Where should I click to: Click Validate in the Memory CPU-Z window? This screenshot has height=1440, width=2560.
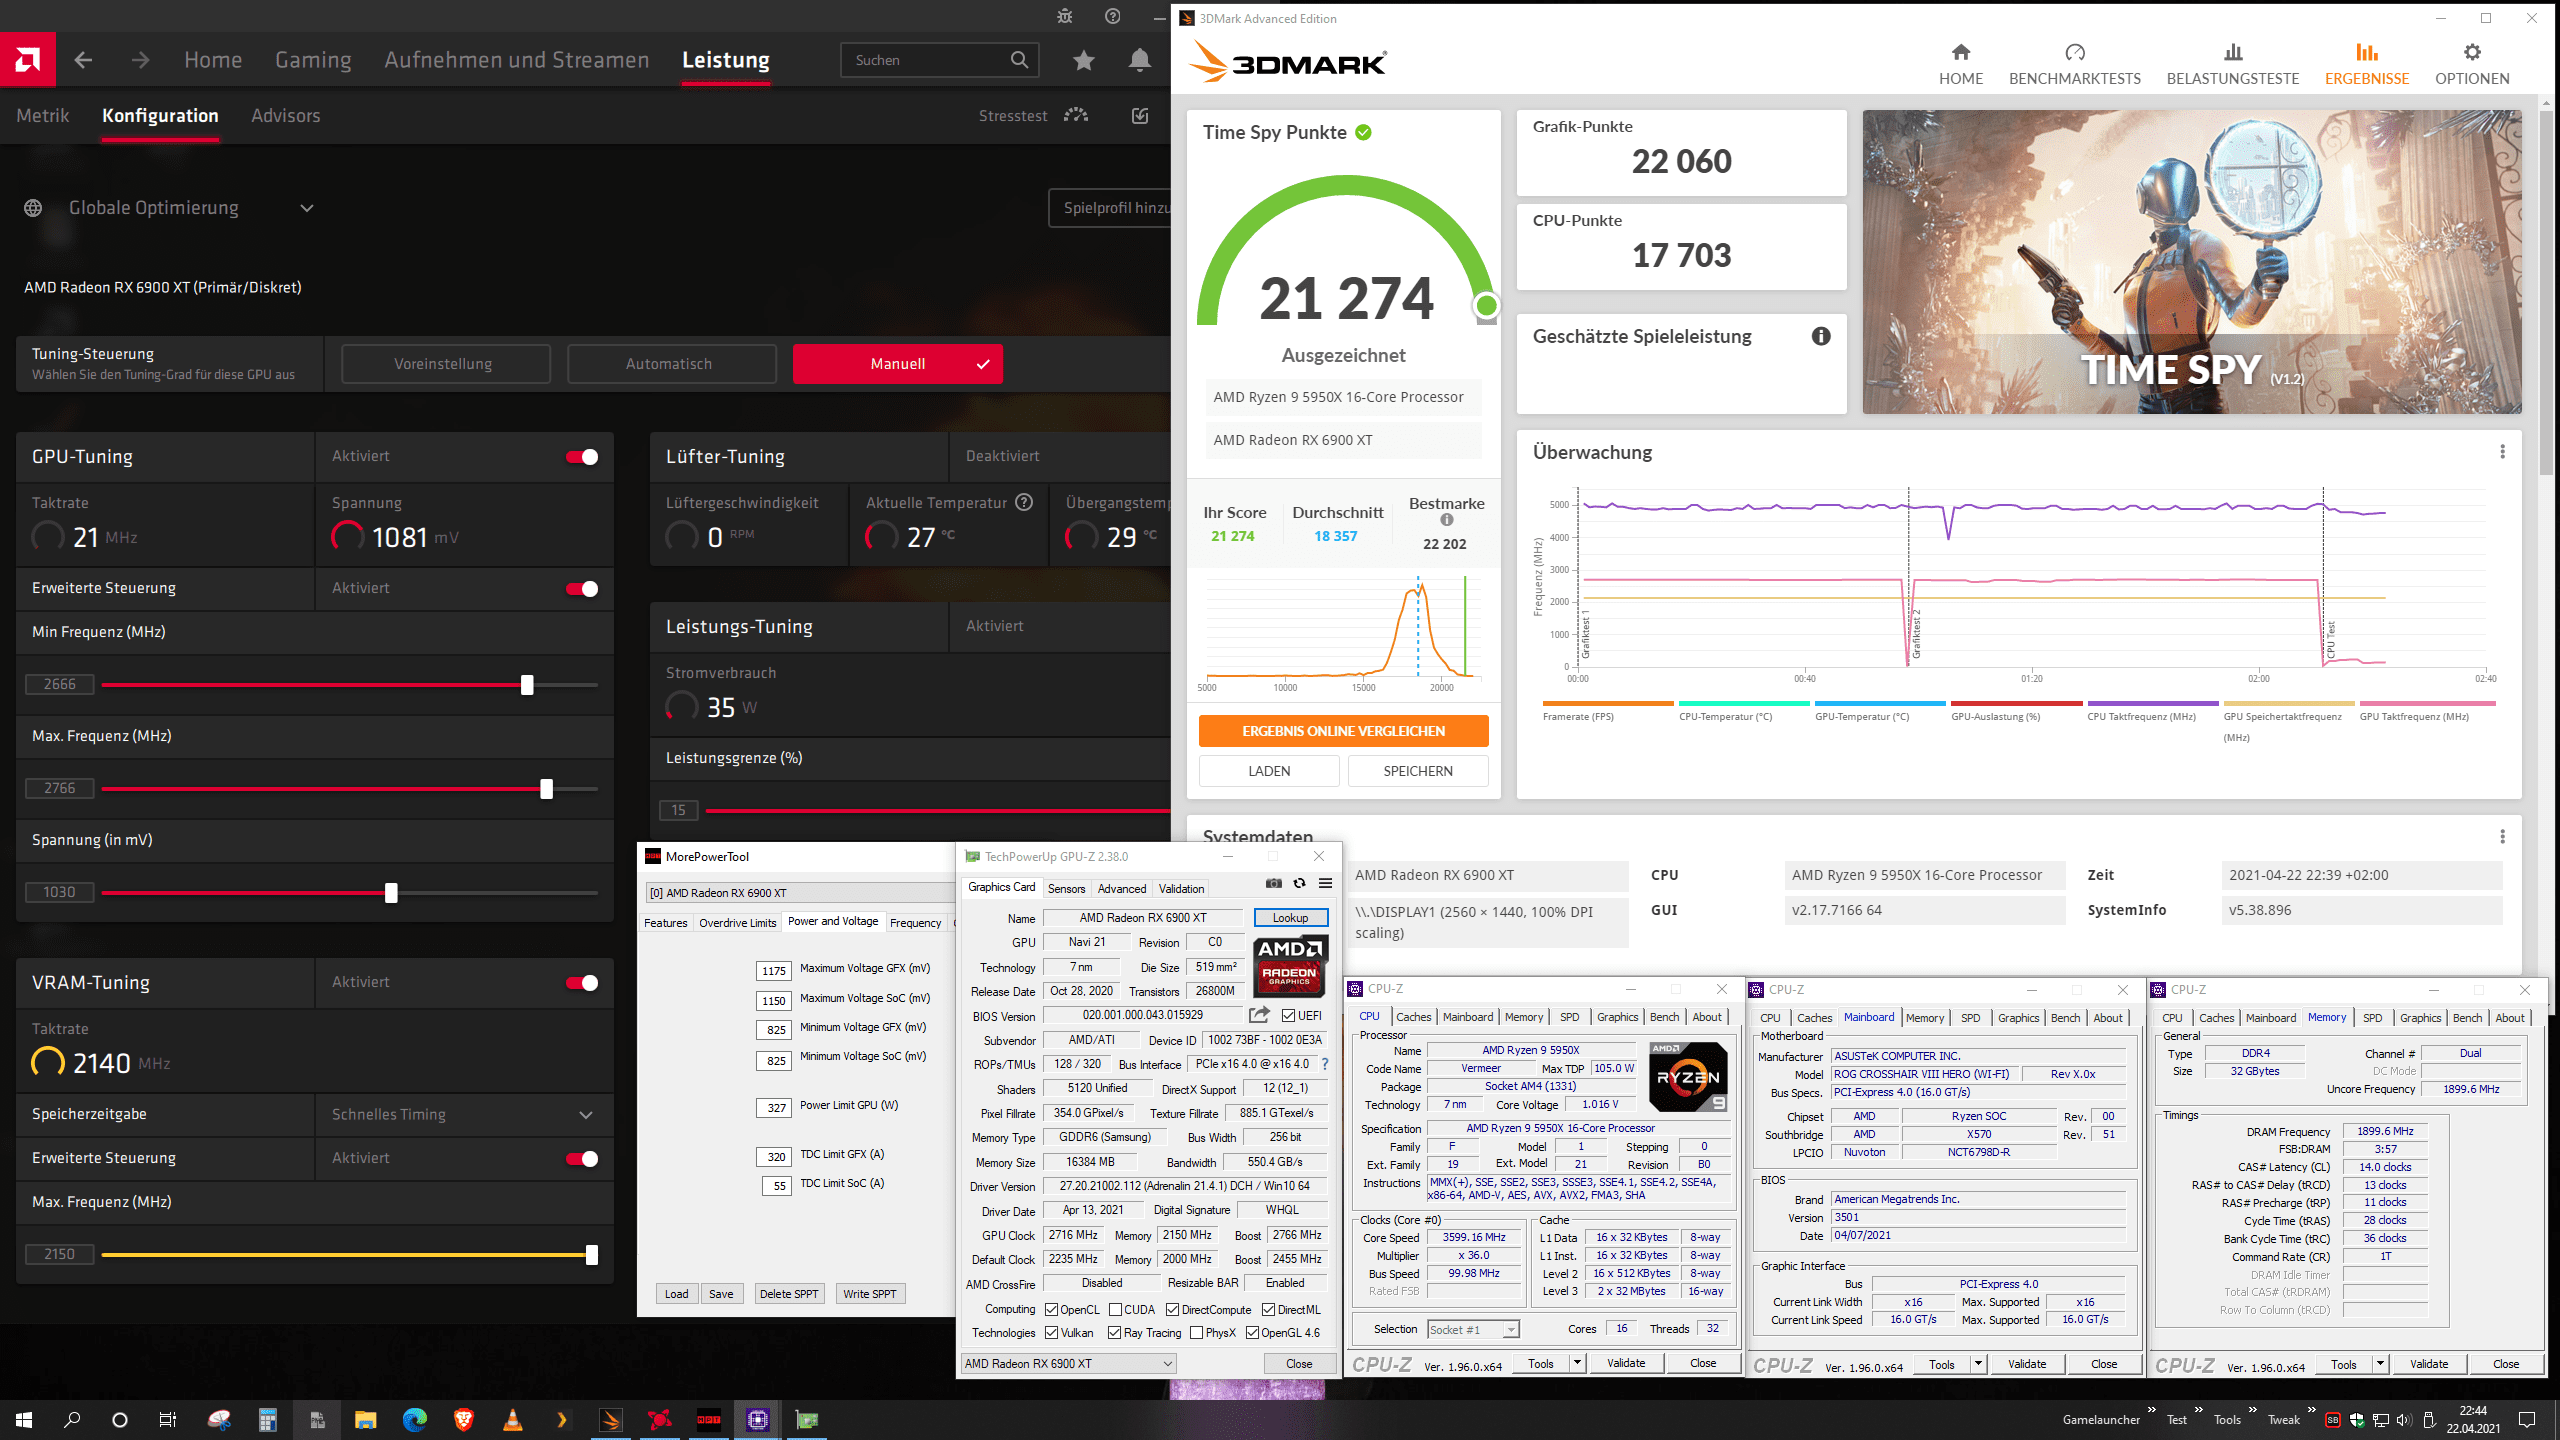click(x=2429, y=1364)
